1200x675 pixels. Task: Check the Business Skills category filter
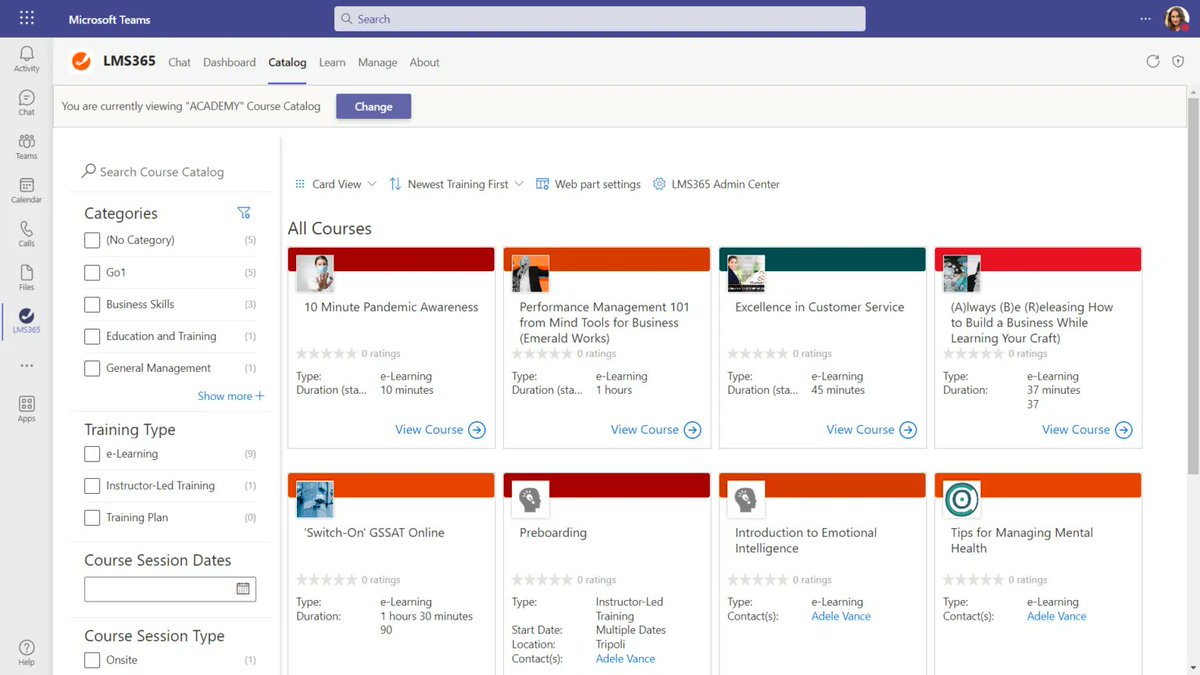tap(91, 304)
